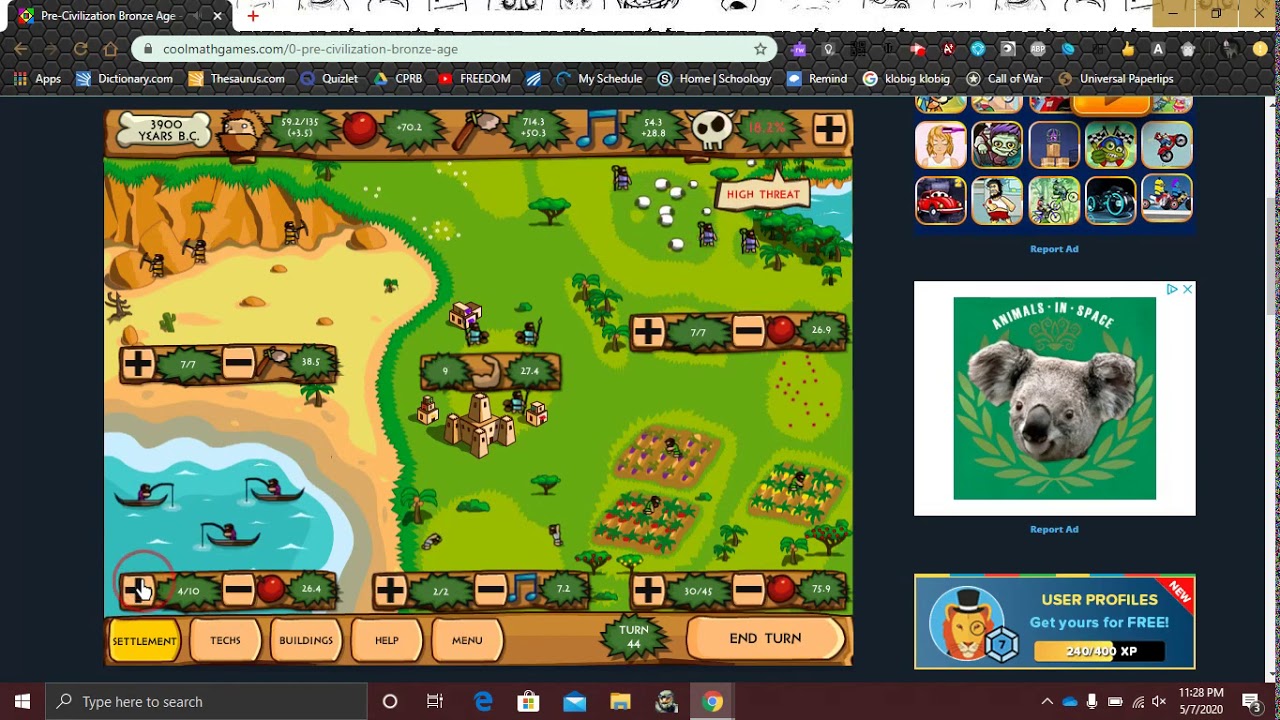1280x720 pixels.
Task: Click the caveman population icon in the top bar
Action: 238,132
